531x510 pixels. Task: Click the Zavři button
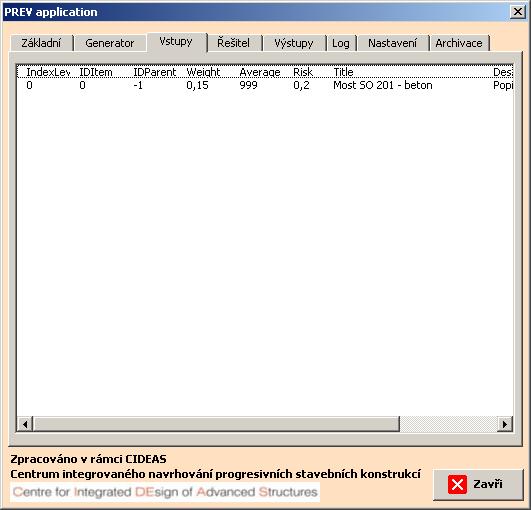[478, 484]
